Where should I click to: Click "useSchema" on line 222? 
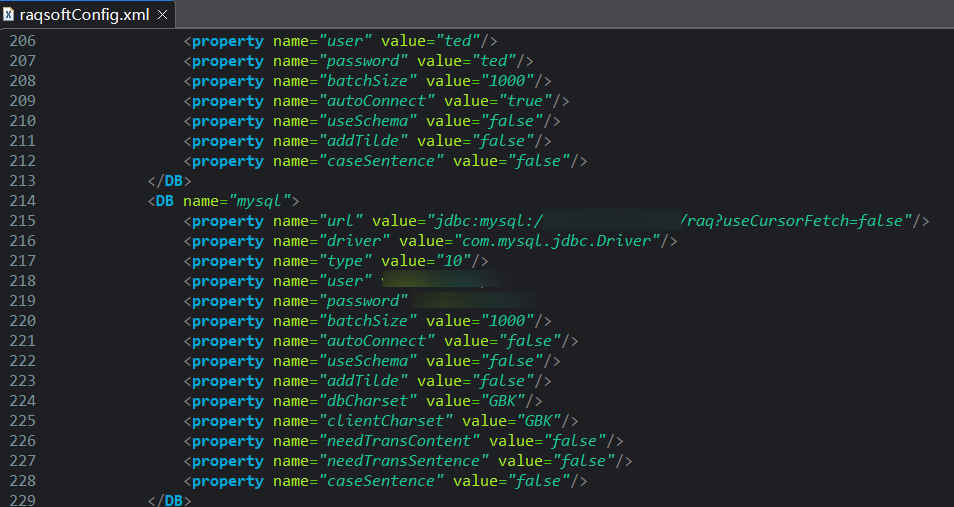pyautogui.click(x=367, y=361)
